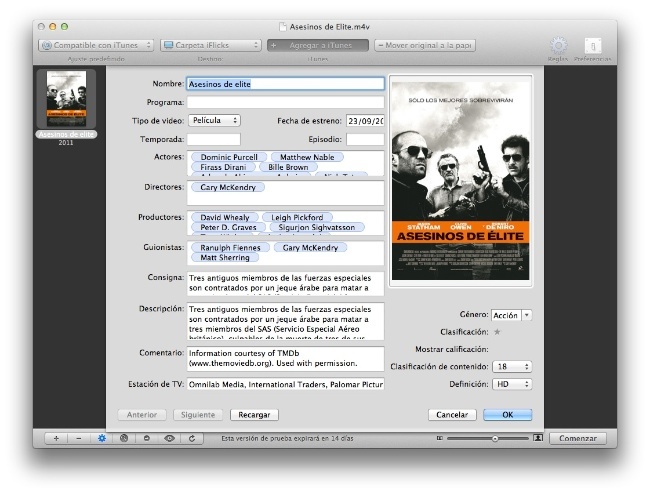Click the remove (−) button in bottom toolbar
Viewport: 650px width, 494px height.
79,438
